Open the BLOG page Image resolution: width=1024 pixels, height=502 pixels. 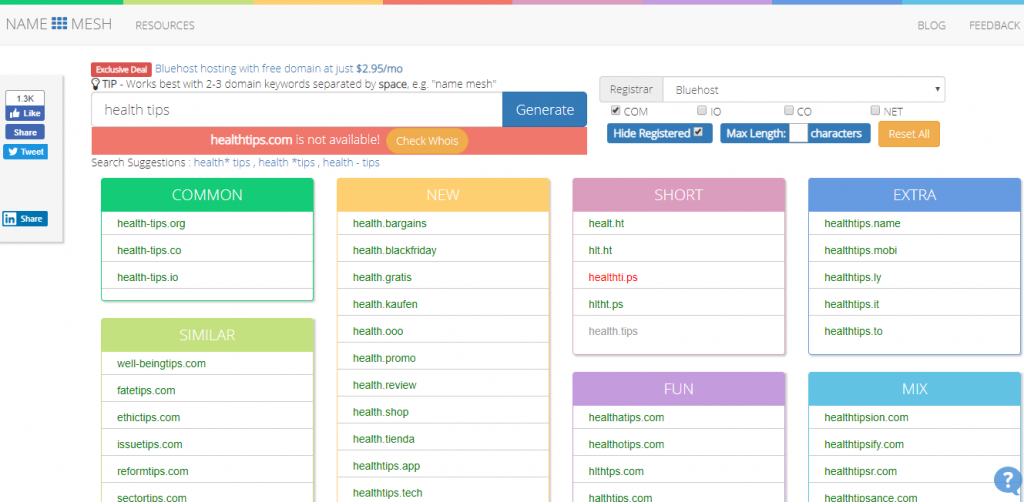tap(931, 25)
